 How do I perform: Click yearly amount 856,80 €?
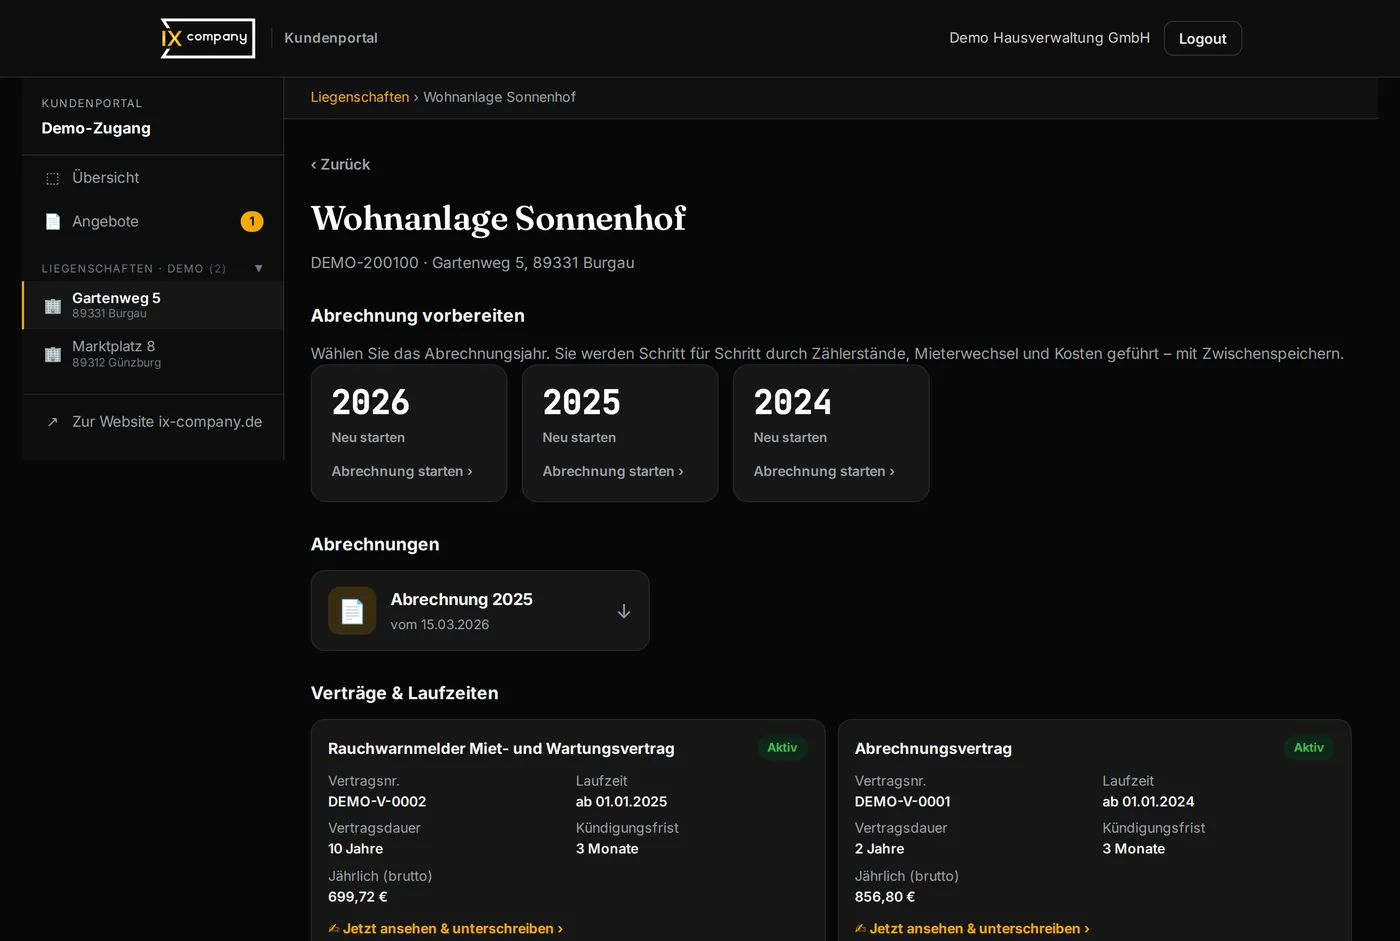[885, 897]
